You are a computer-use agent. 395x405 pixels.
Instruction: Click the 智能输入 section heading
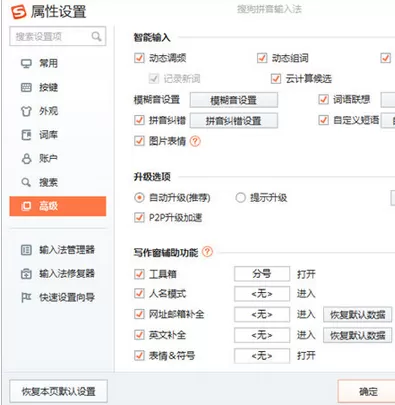(x=152, y=38)
